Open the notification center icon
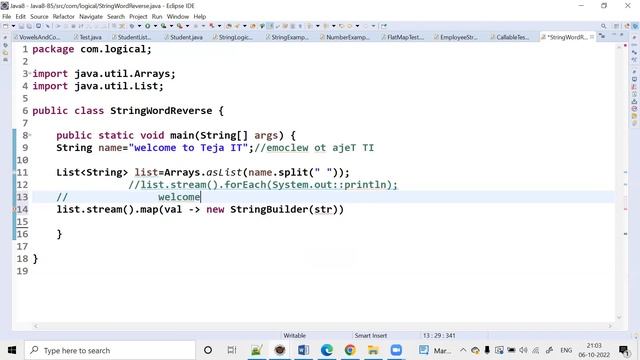 click(x=624, y=350)
